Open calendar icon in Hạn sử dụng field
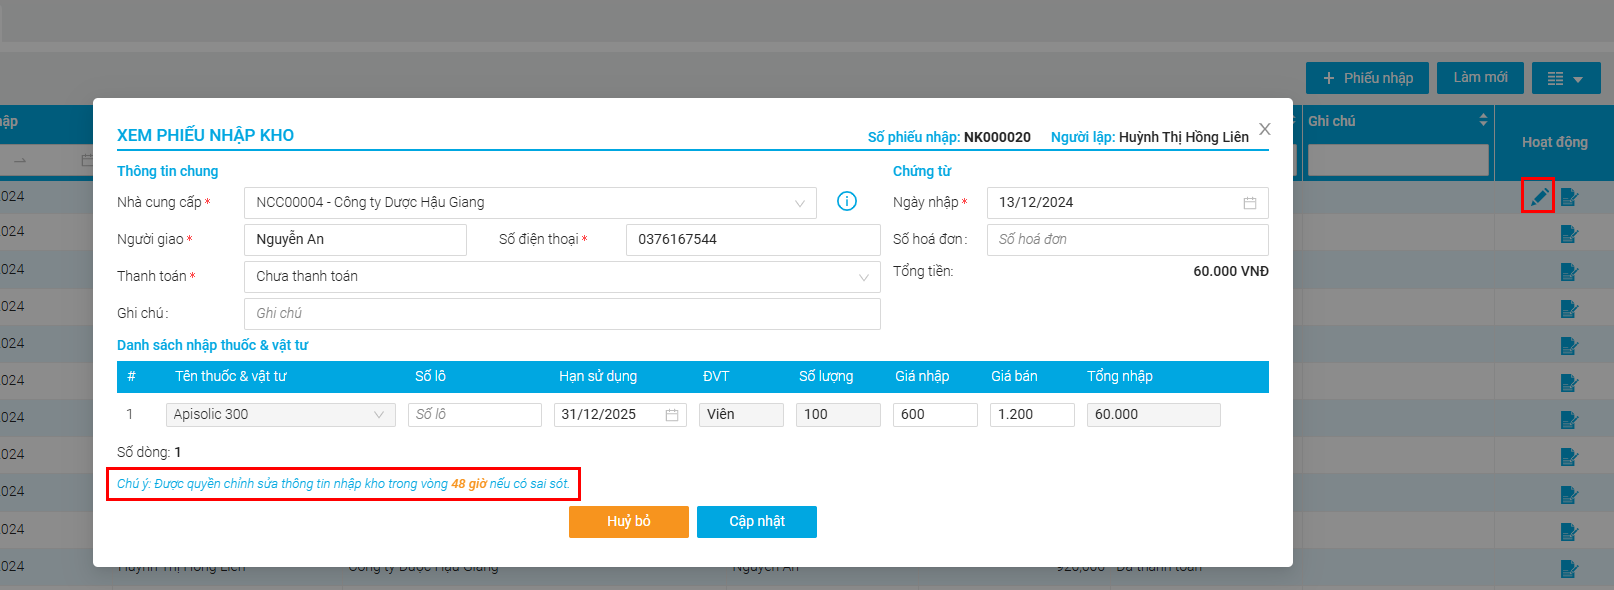 click(x=672, y=415)
